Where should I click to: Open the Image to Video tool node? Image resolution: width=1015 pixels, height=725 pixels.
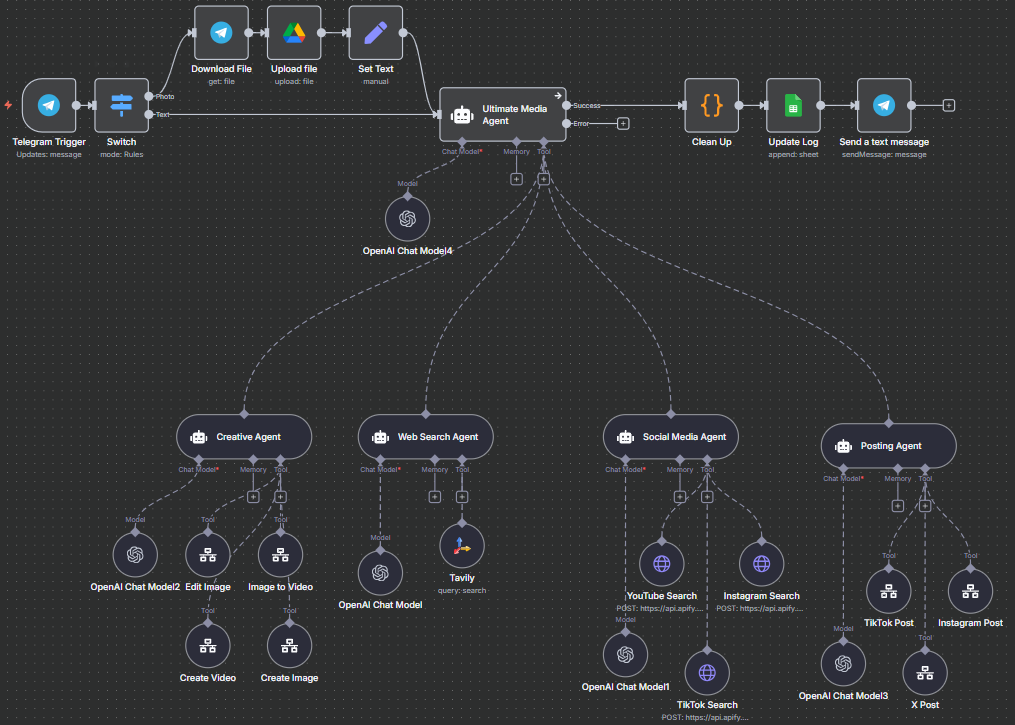click(280, 554)
